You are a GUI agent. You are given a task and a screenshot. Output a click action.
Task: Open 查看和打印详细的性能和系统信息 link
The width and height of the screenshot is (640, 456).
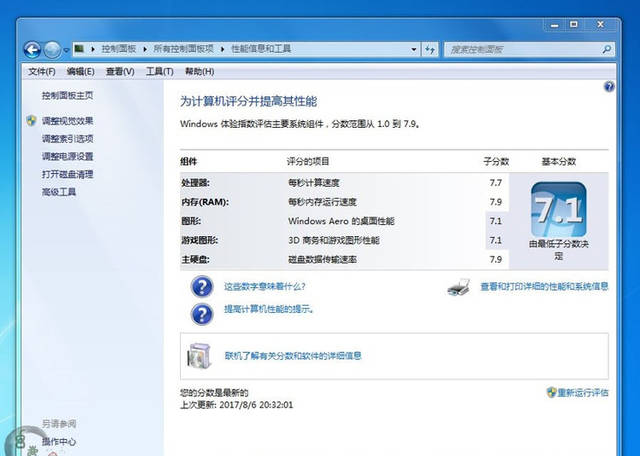tap(544, 287)
